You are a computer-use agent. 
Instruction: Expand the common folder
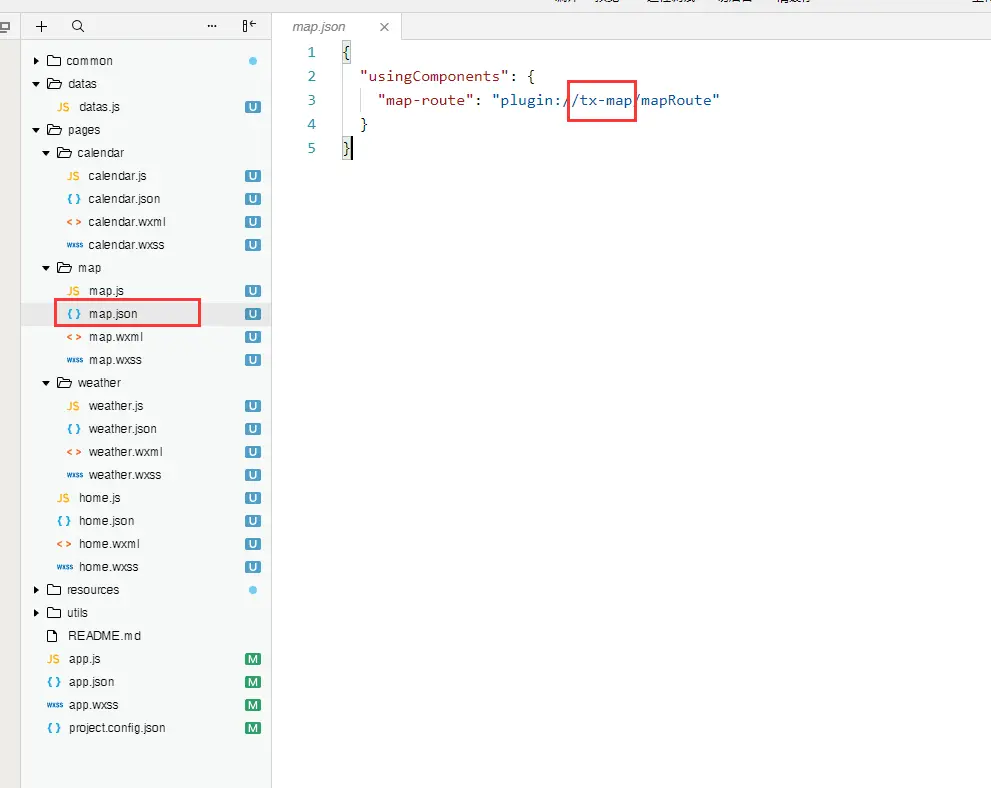[36, 61]
